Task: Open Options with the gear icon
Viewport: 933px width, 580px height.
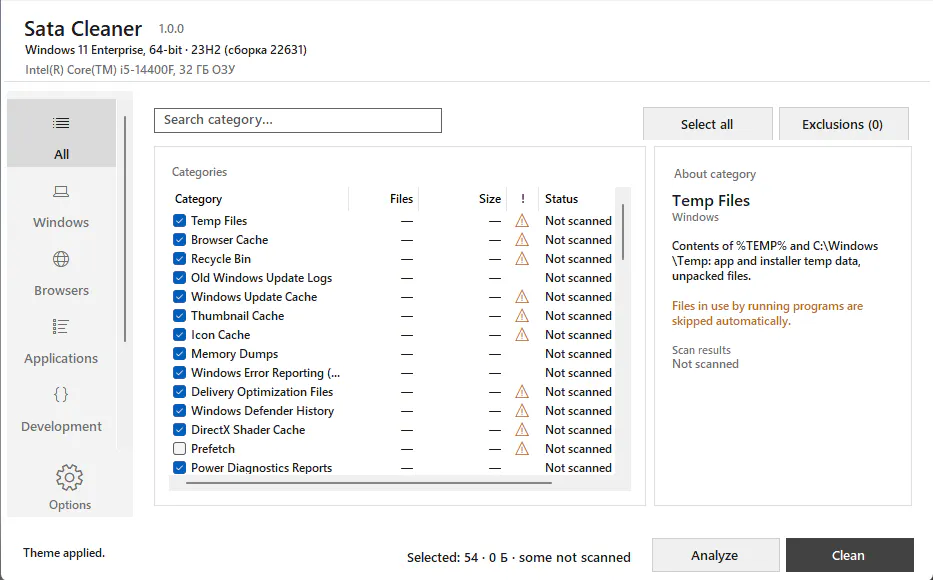Action: click(70, 487)
